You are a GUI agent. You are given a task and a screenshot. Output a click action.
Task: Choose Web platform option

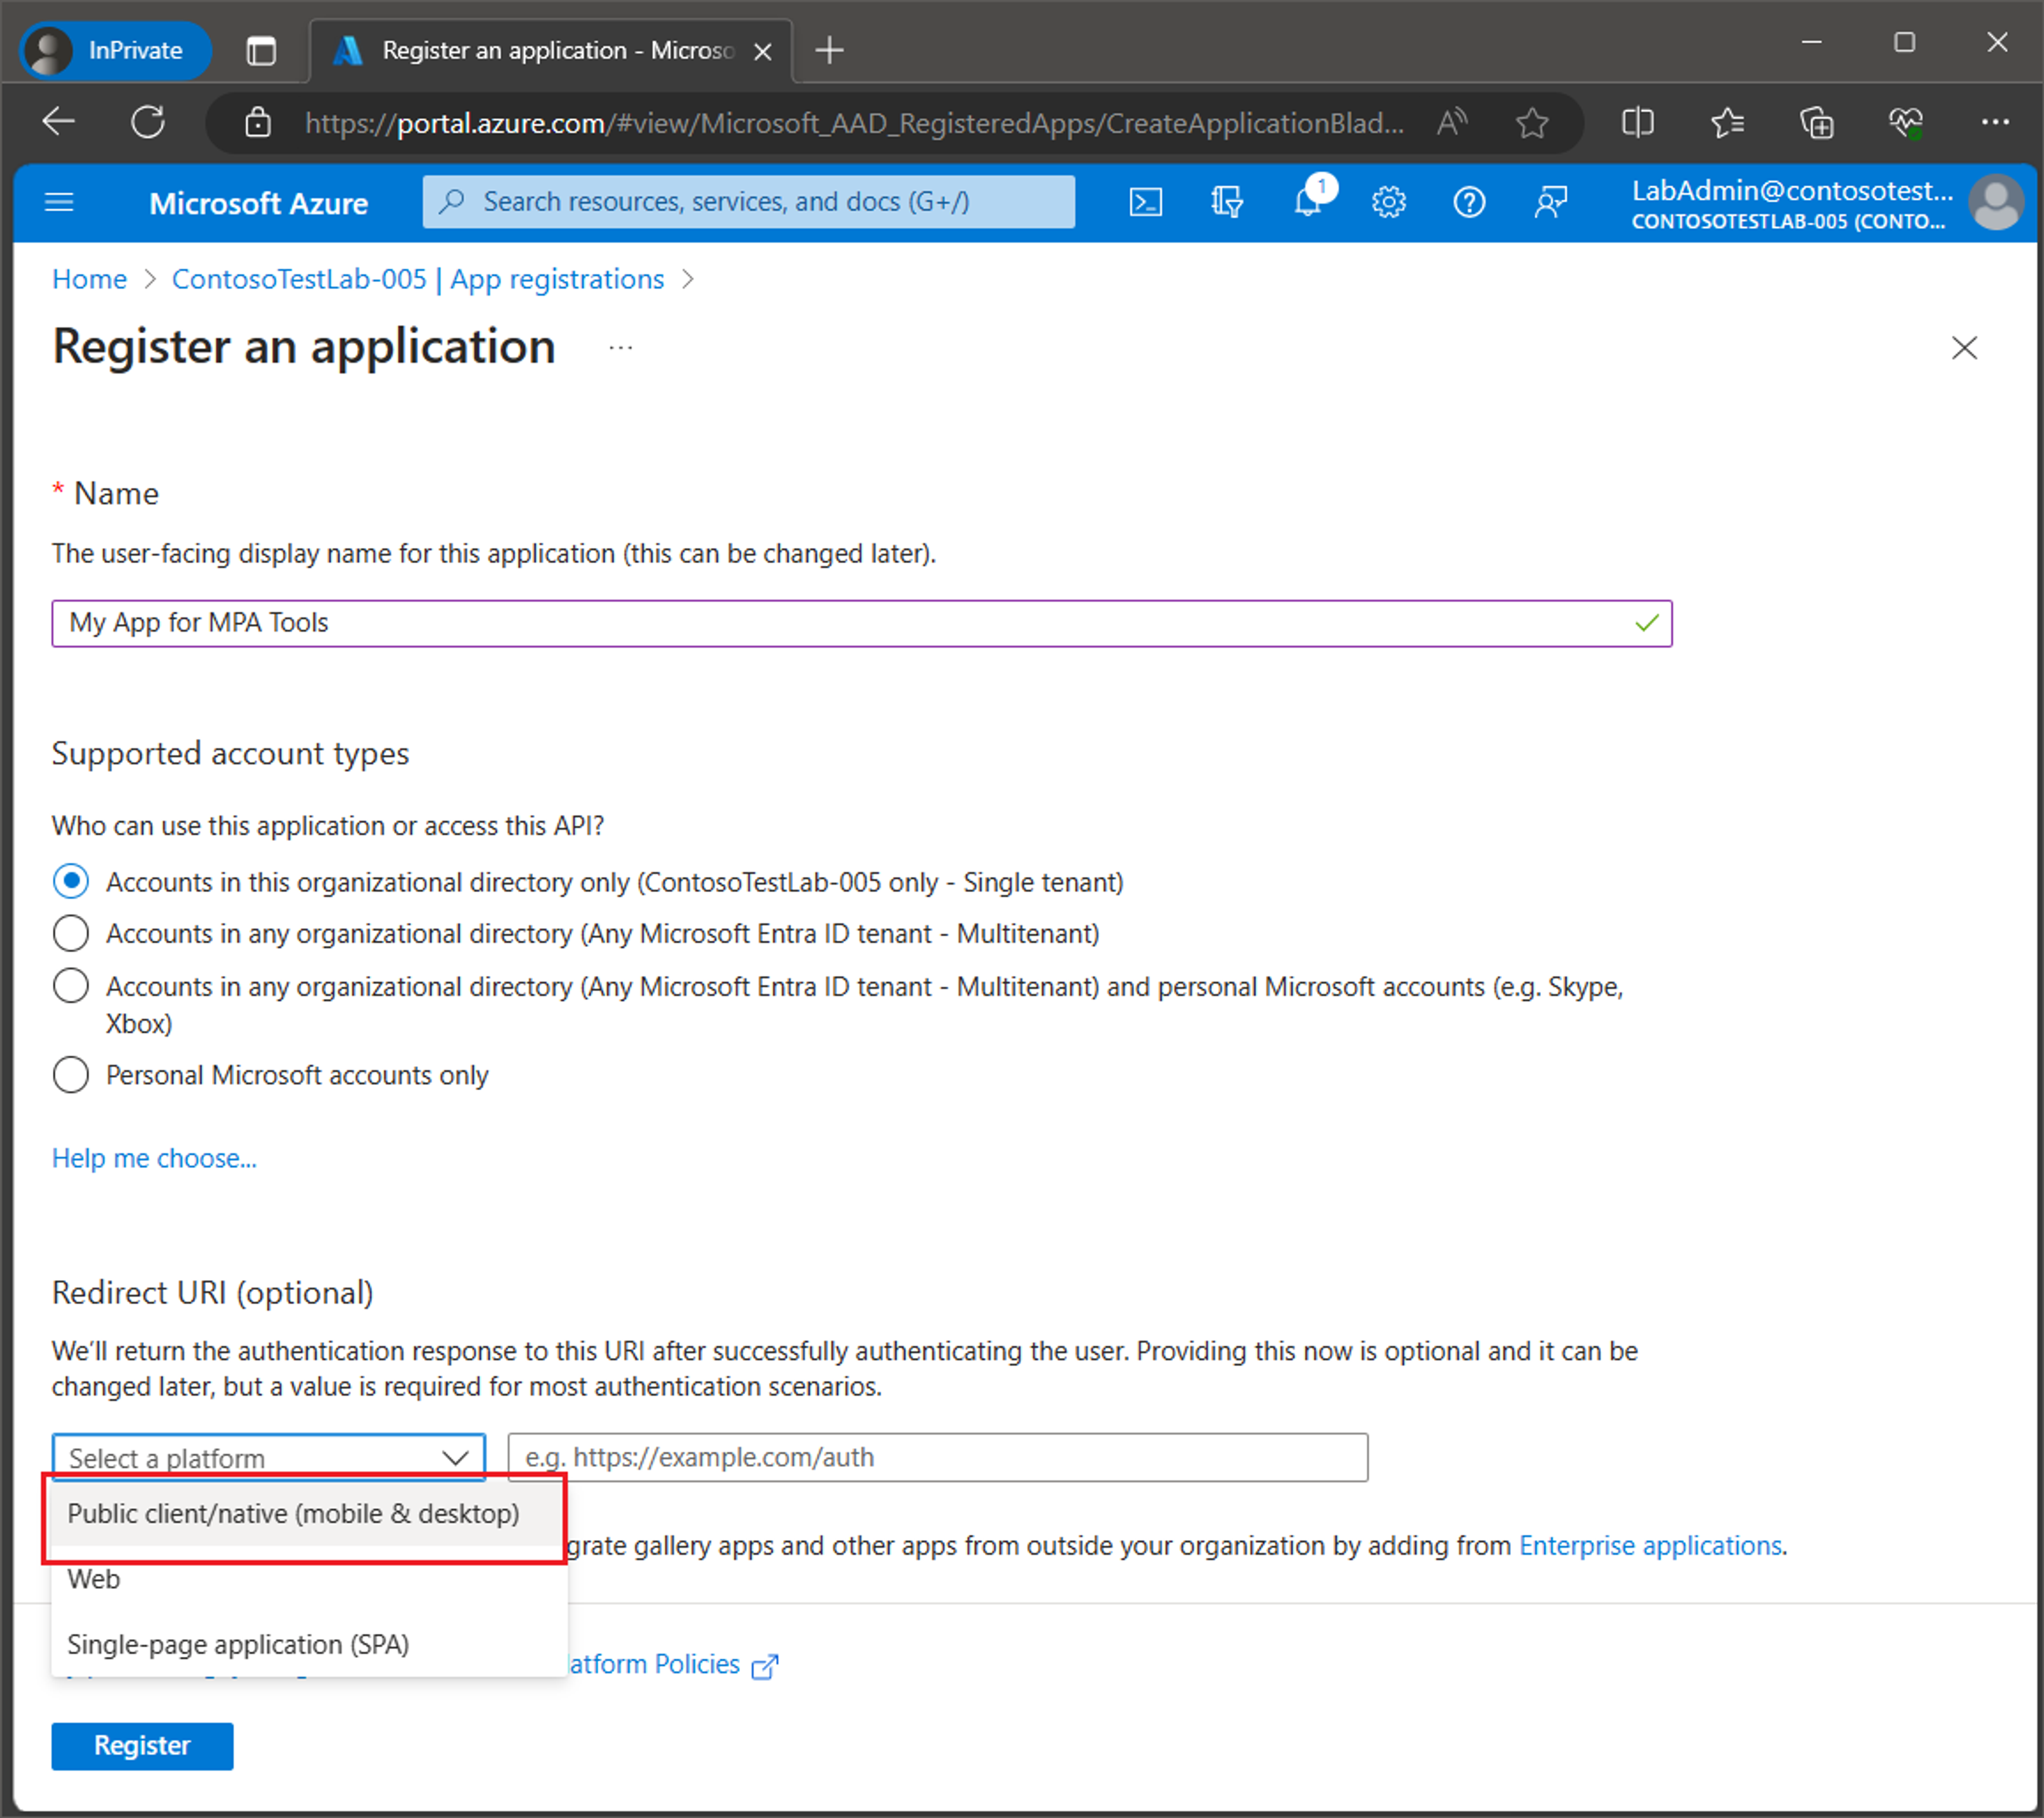click(x=309, y=1579)
